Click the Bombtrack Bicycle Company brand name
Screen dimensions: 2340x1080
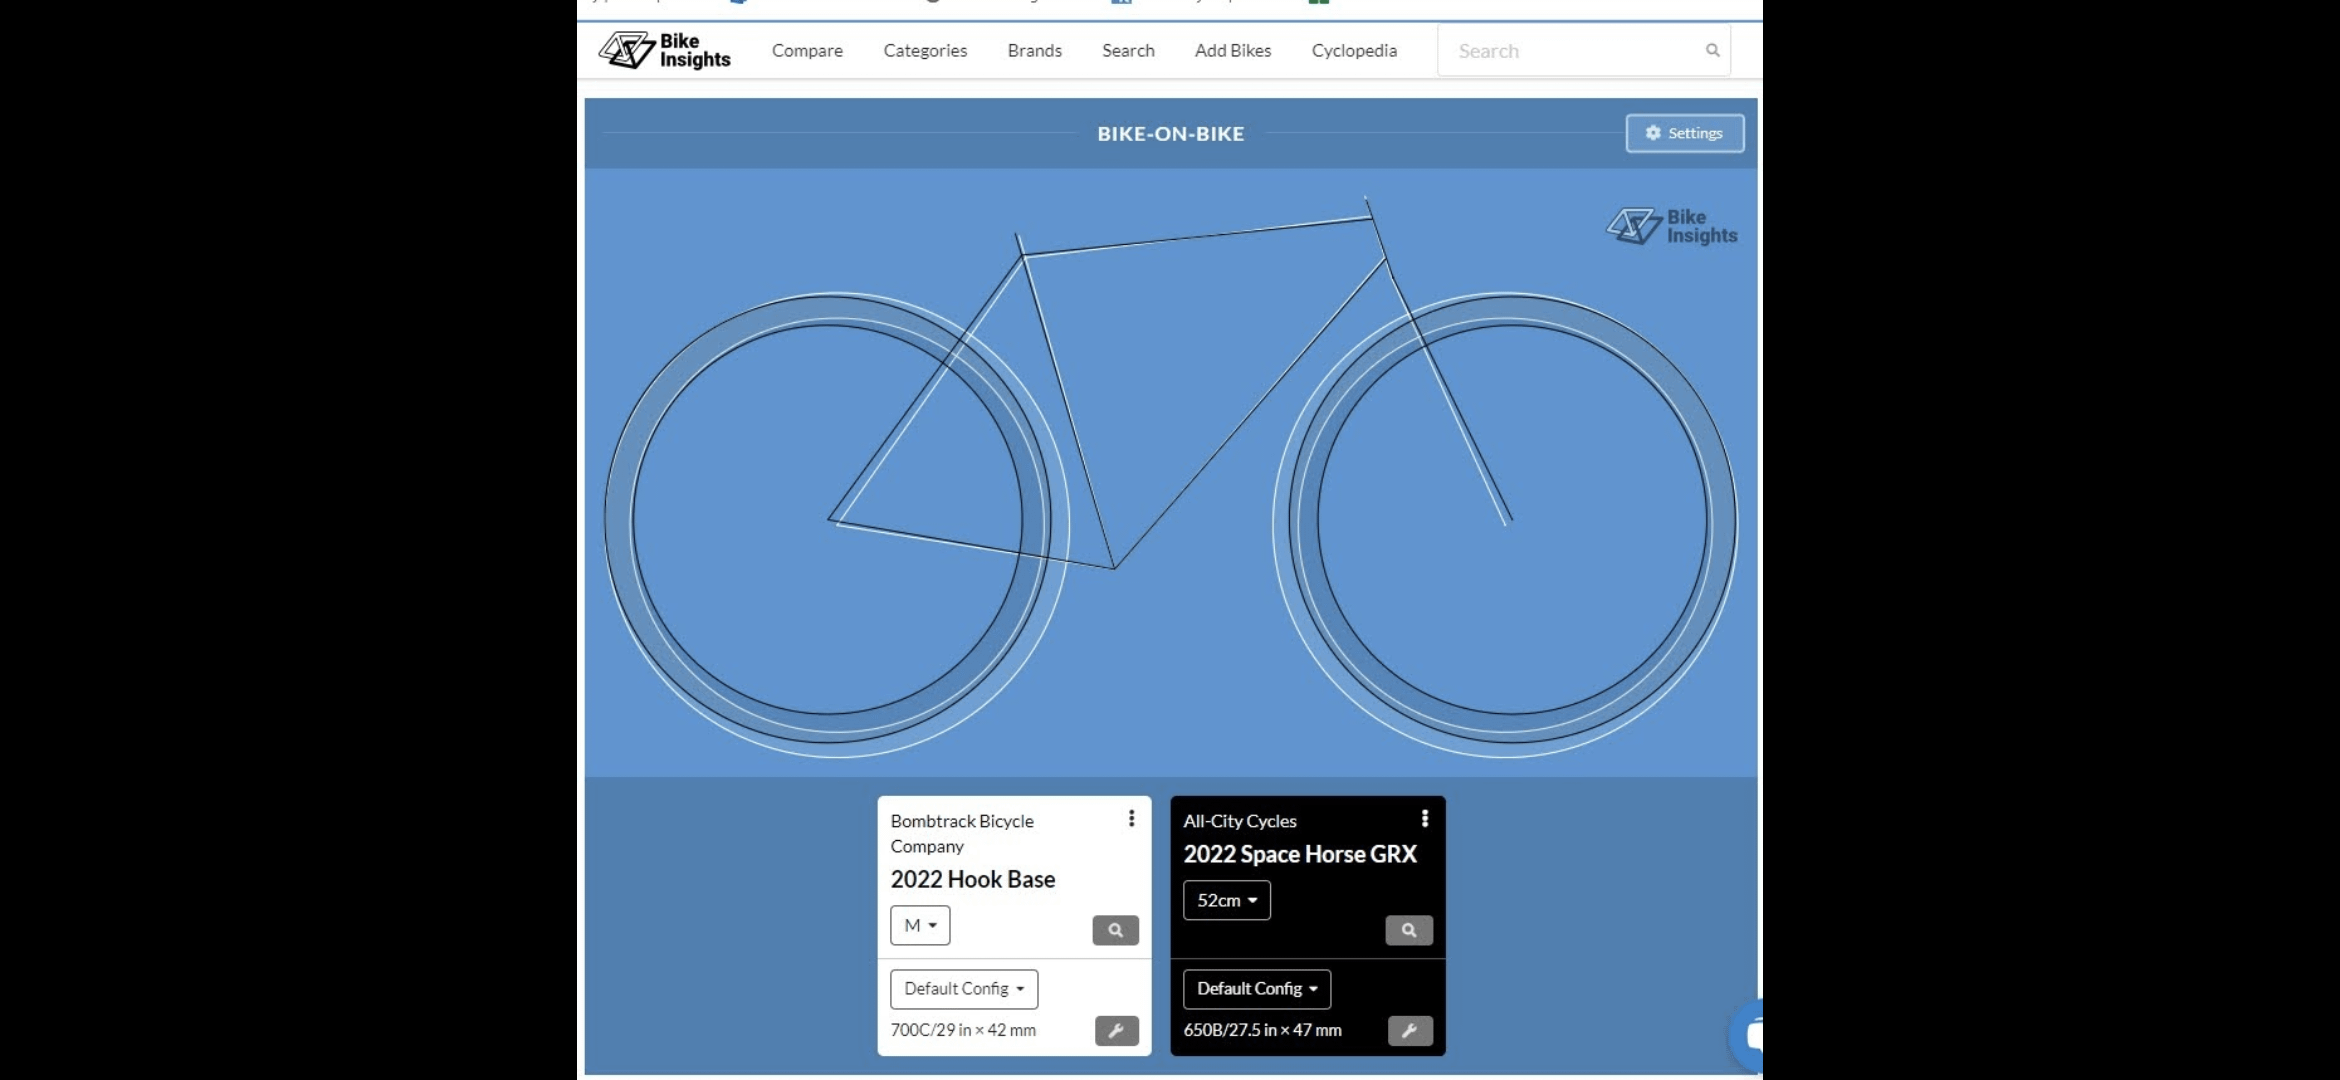coord(962,833)
